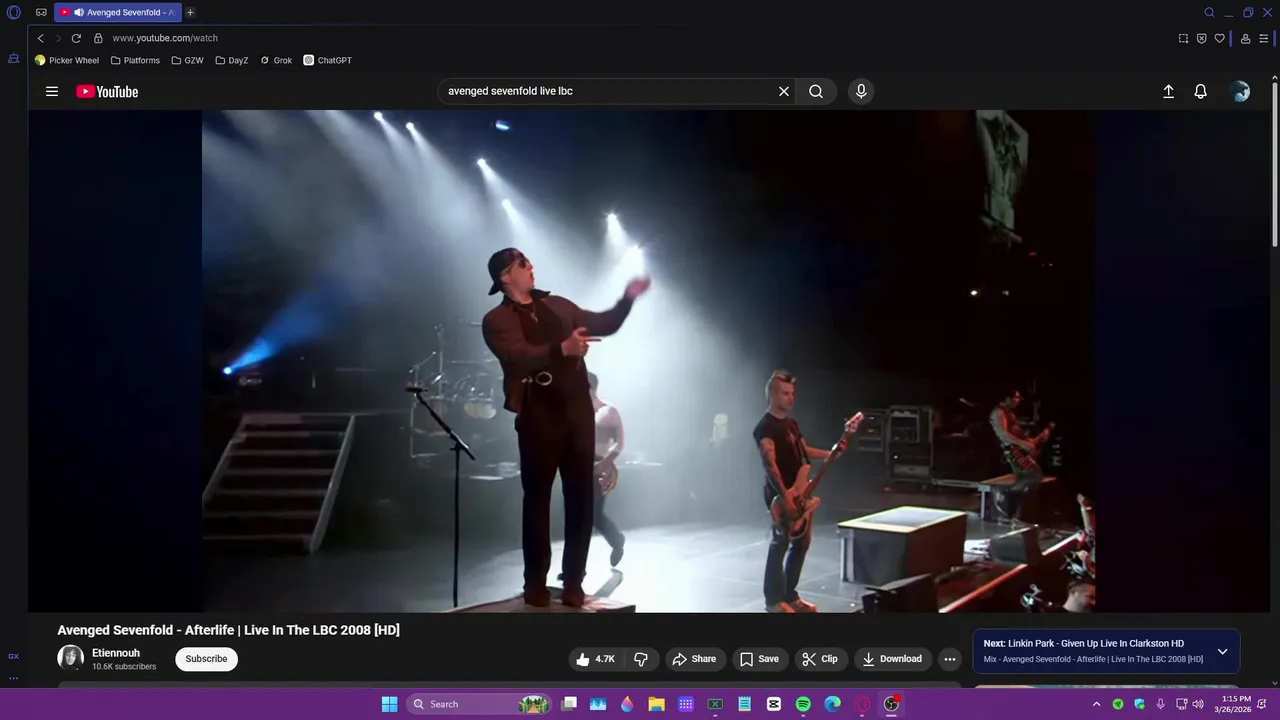Open the YouTube create upload icon

coord(1168,91)
